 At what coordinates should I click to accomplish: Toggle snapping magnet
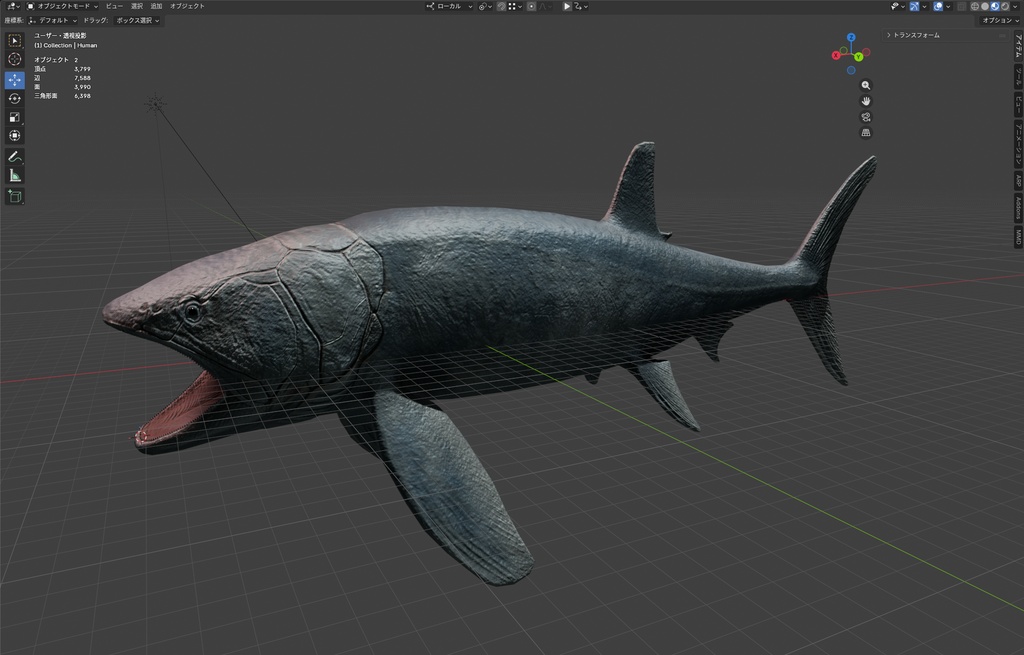point(501,7)
